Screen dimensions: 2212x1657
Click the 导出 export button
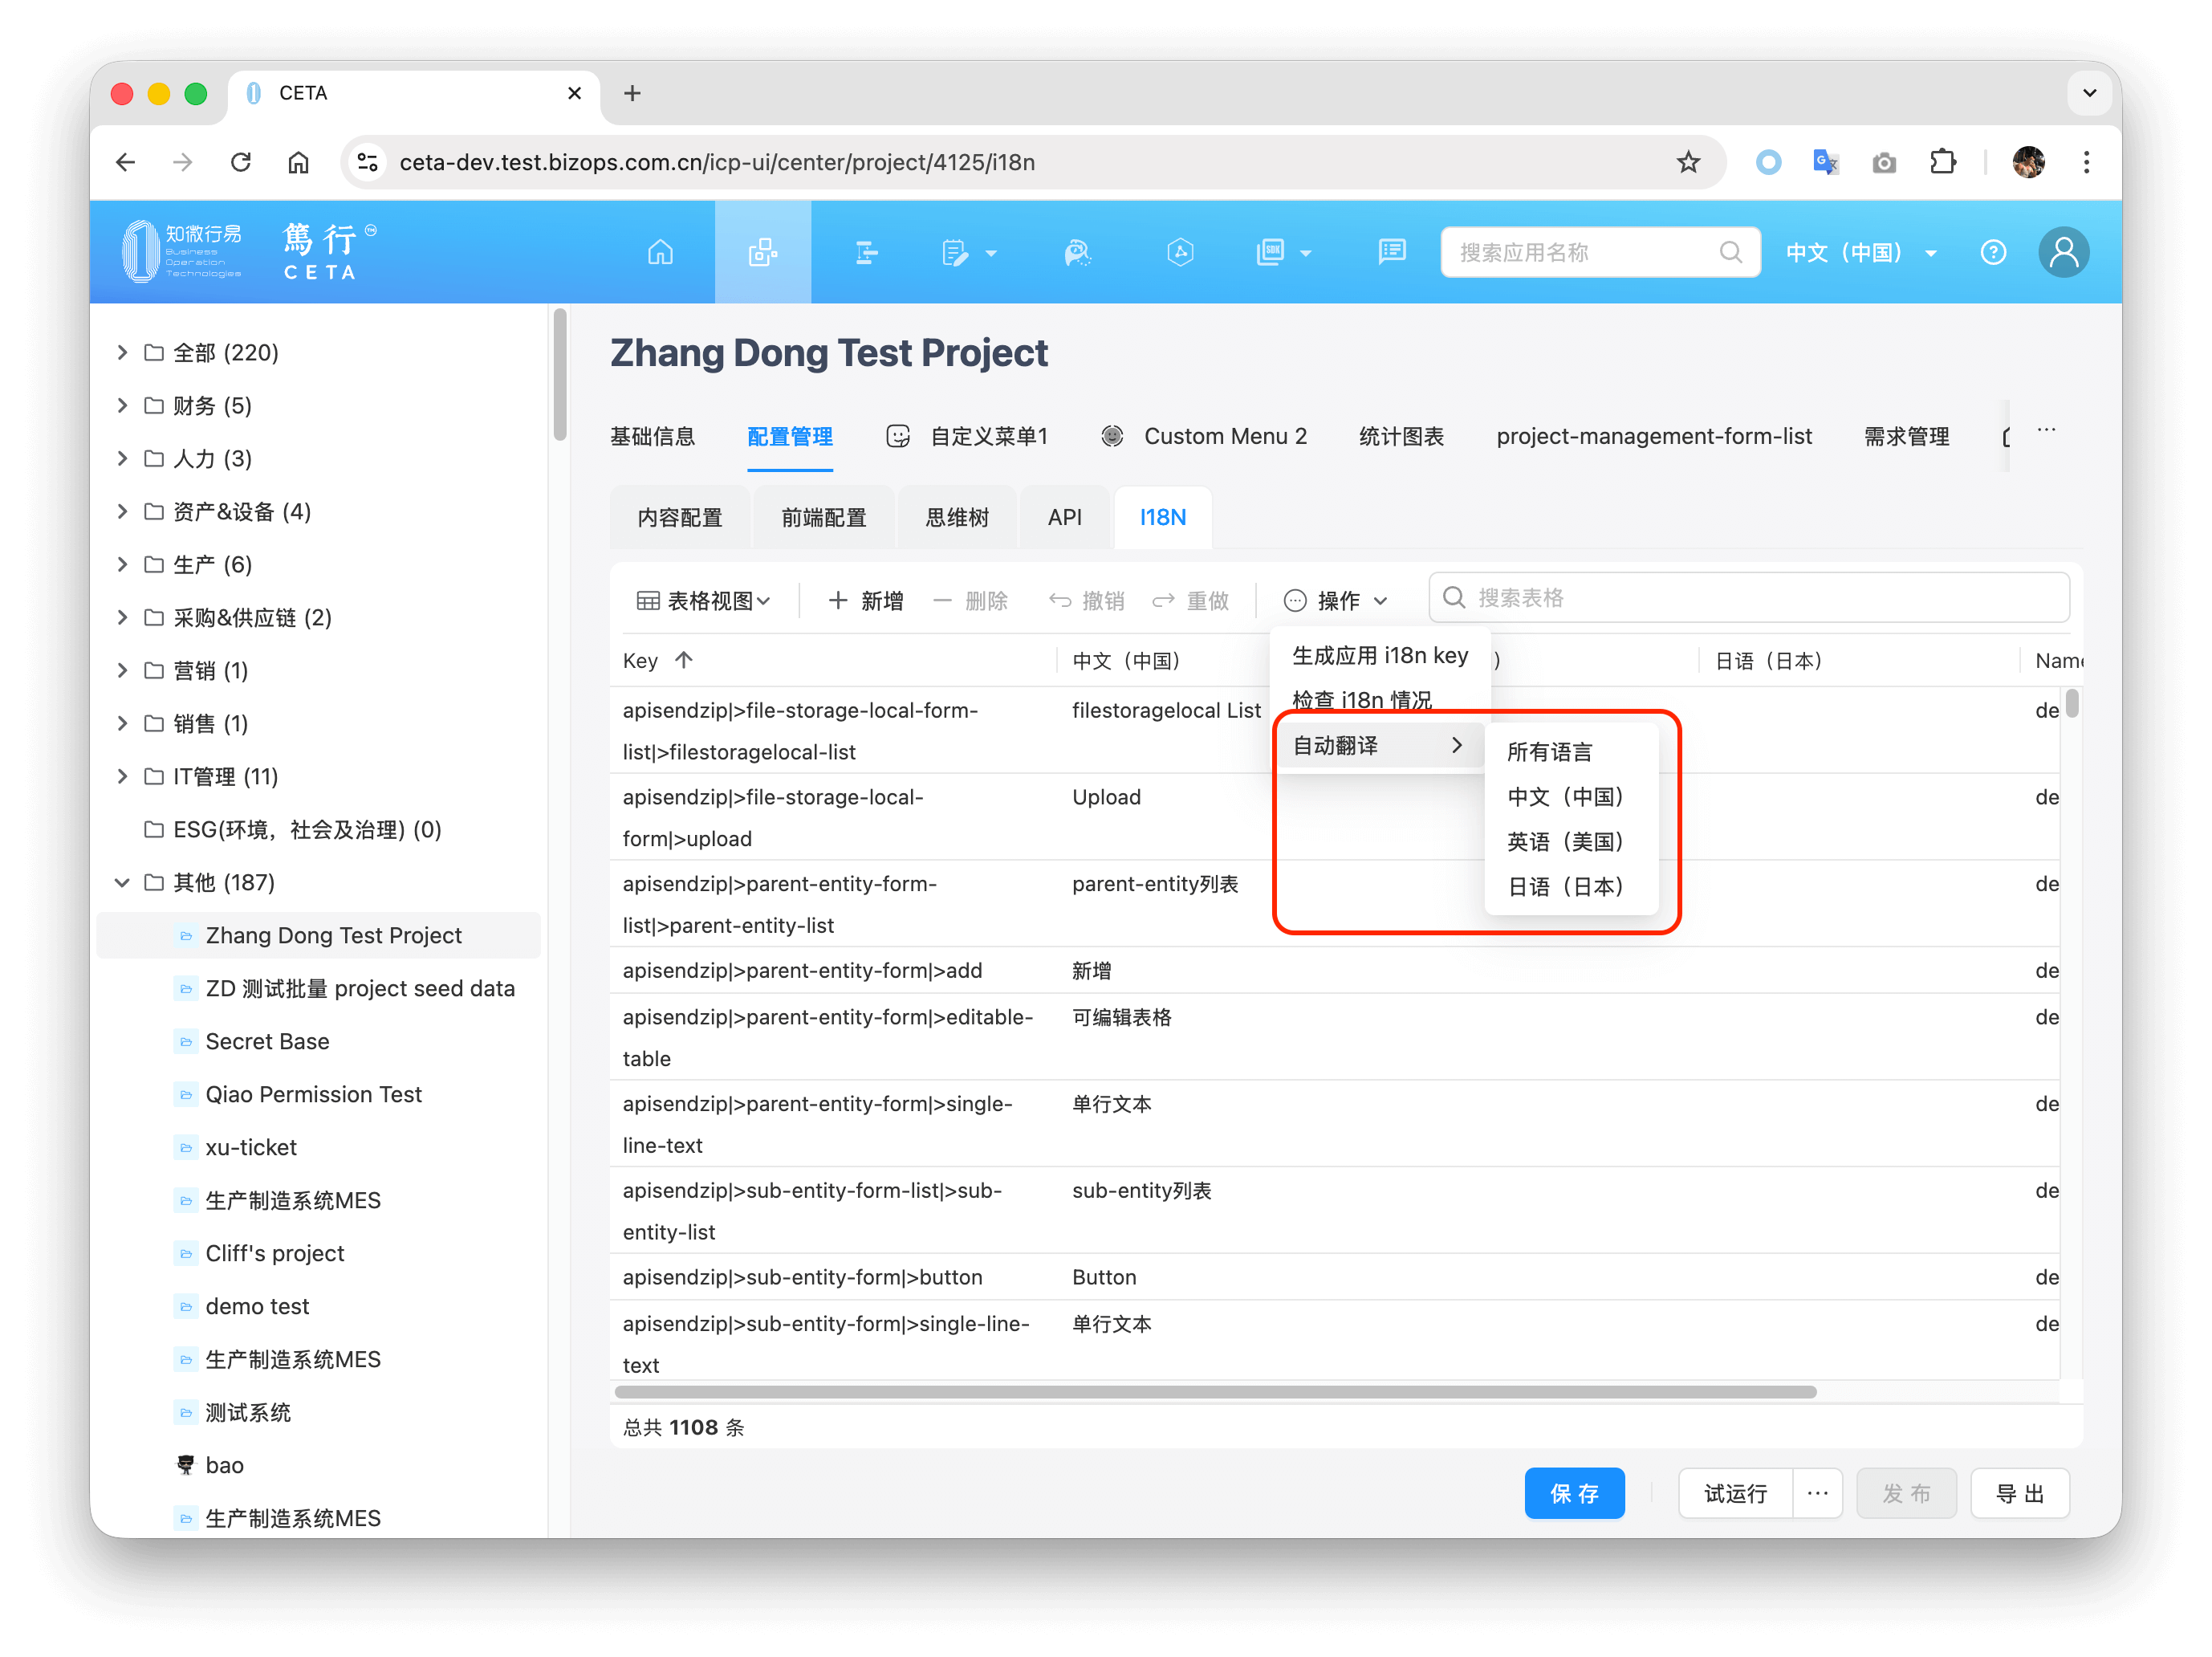2019,1494
